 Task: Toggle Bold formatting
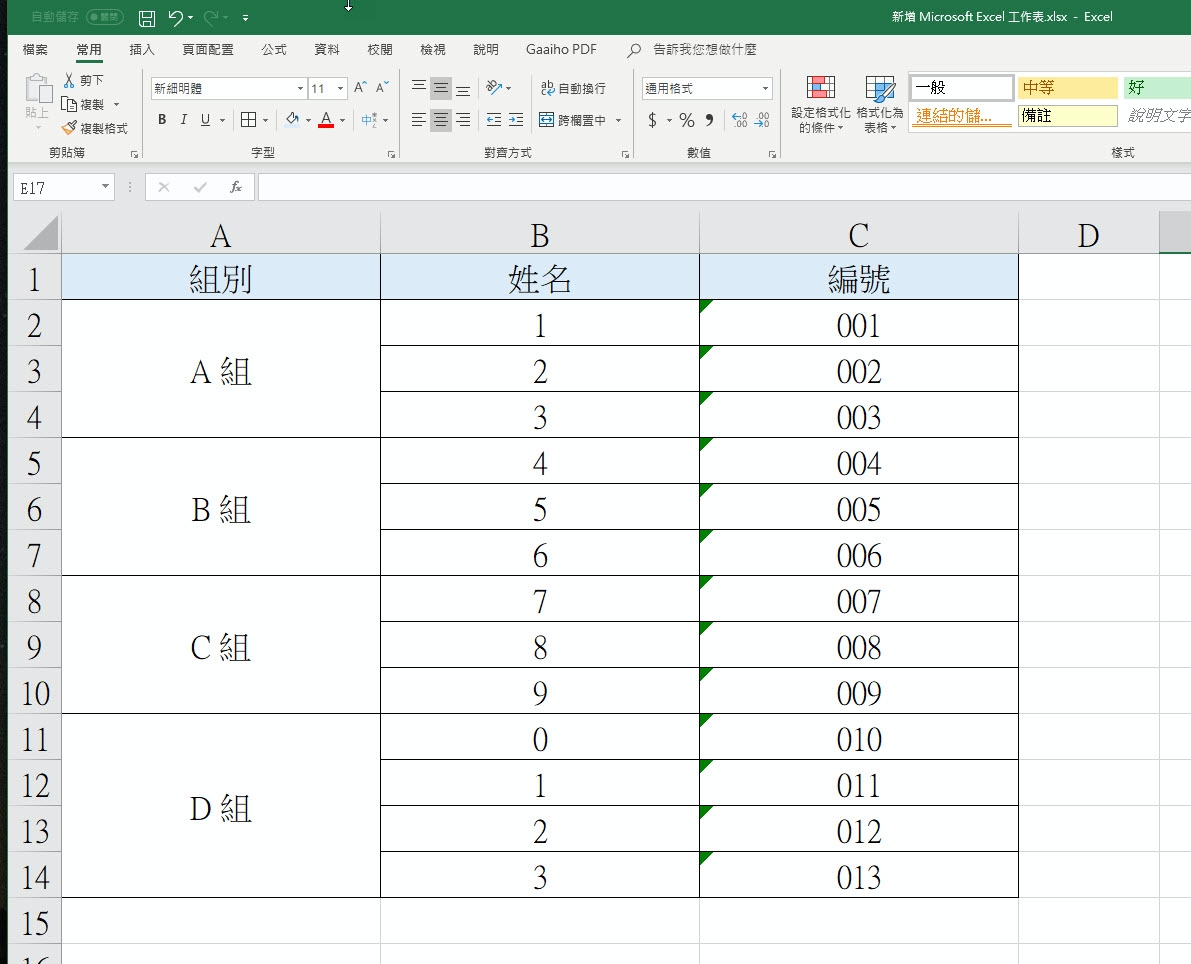[x=162, y=120]
